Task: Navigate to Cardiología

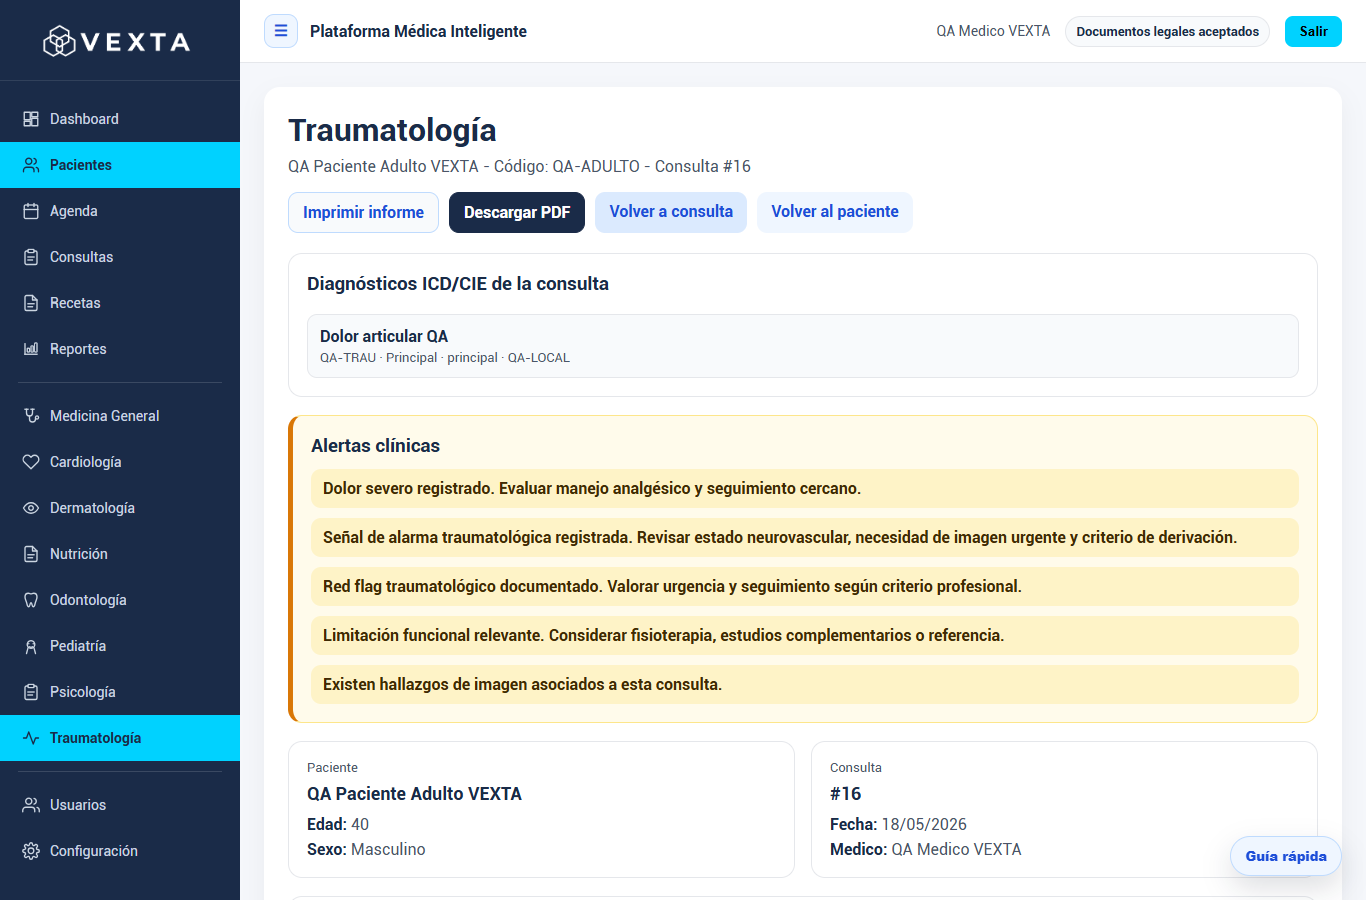Action: (120, 462)
